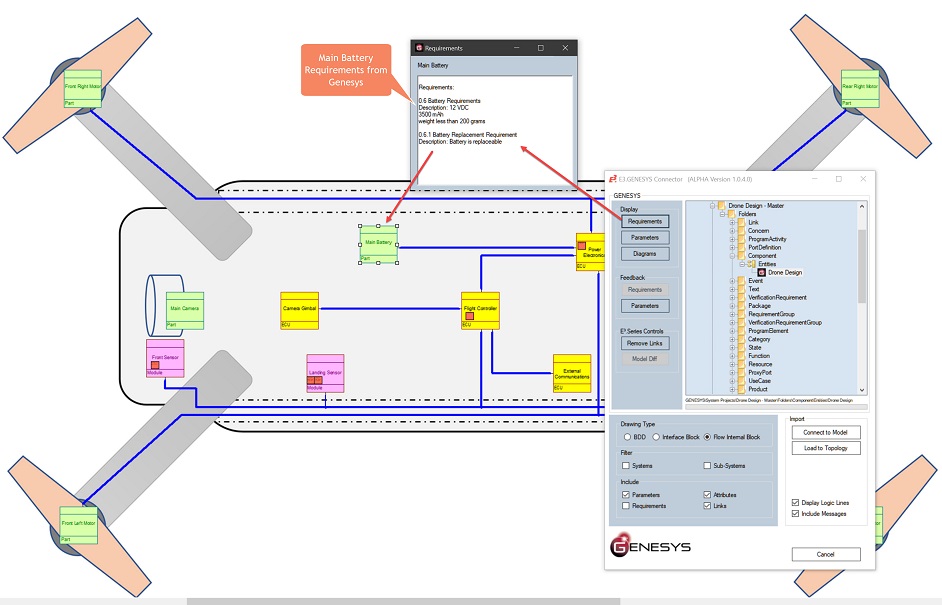The image size is (942, 605).
Task: Click the tree view scrollbar down arrow
Action: coord(862,390)
